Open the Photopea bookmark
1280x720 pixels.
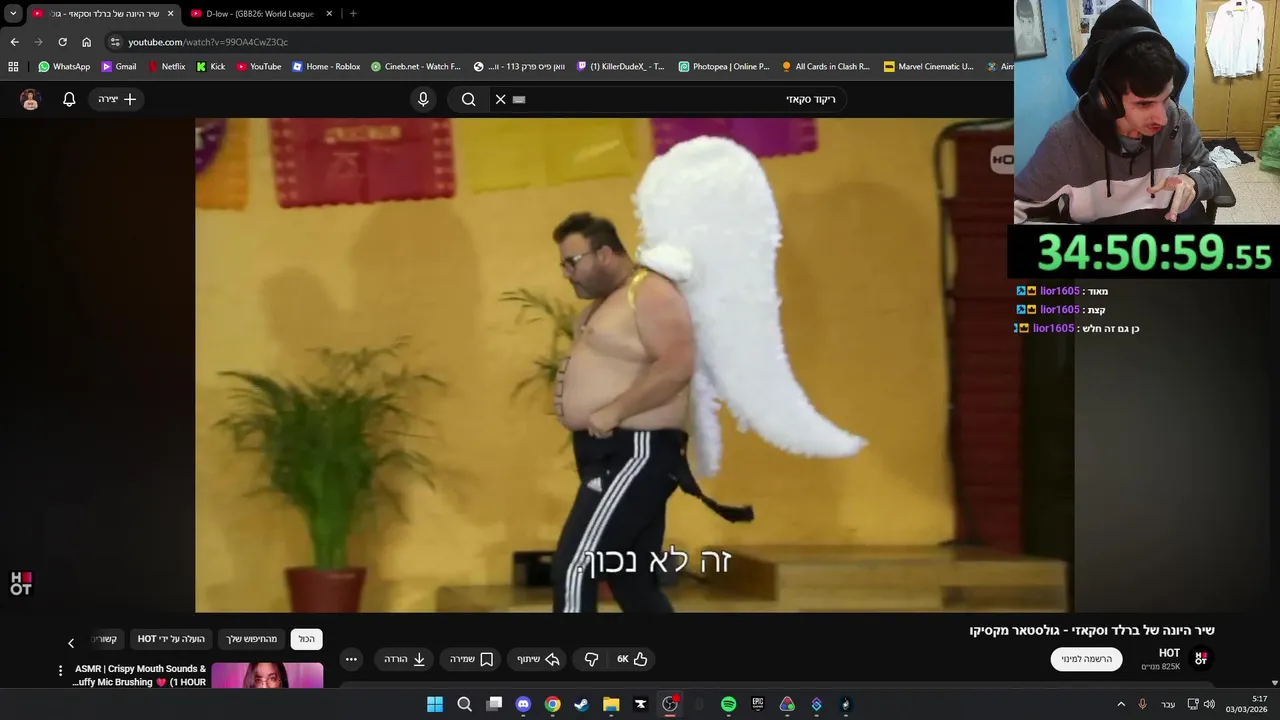[x=724, y=67]
